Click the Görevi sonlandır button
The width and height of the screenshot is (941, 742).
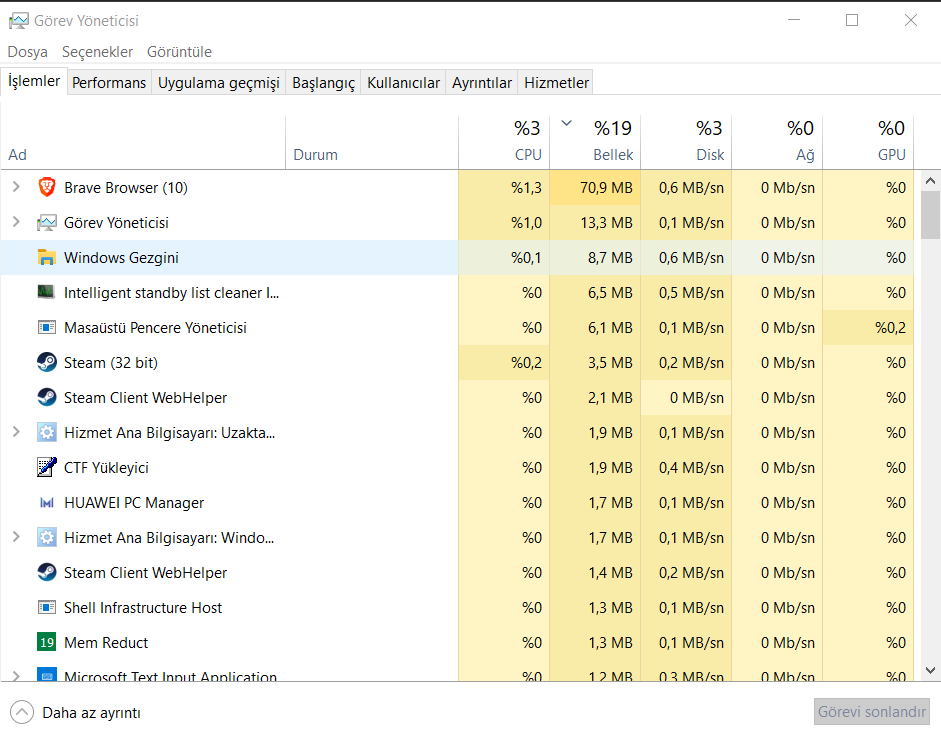872,712
